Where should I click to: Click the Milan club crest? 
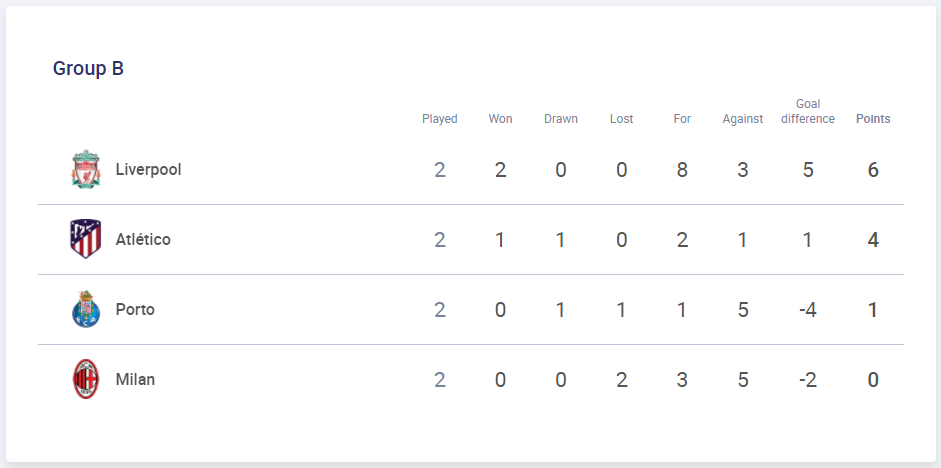(x=86, y=379)
